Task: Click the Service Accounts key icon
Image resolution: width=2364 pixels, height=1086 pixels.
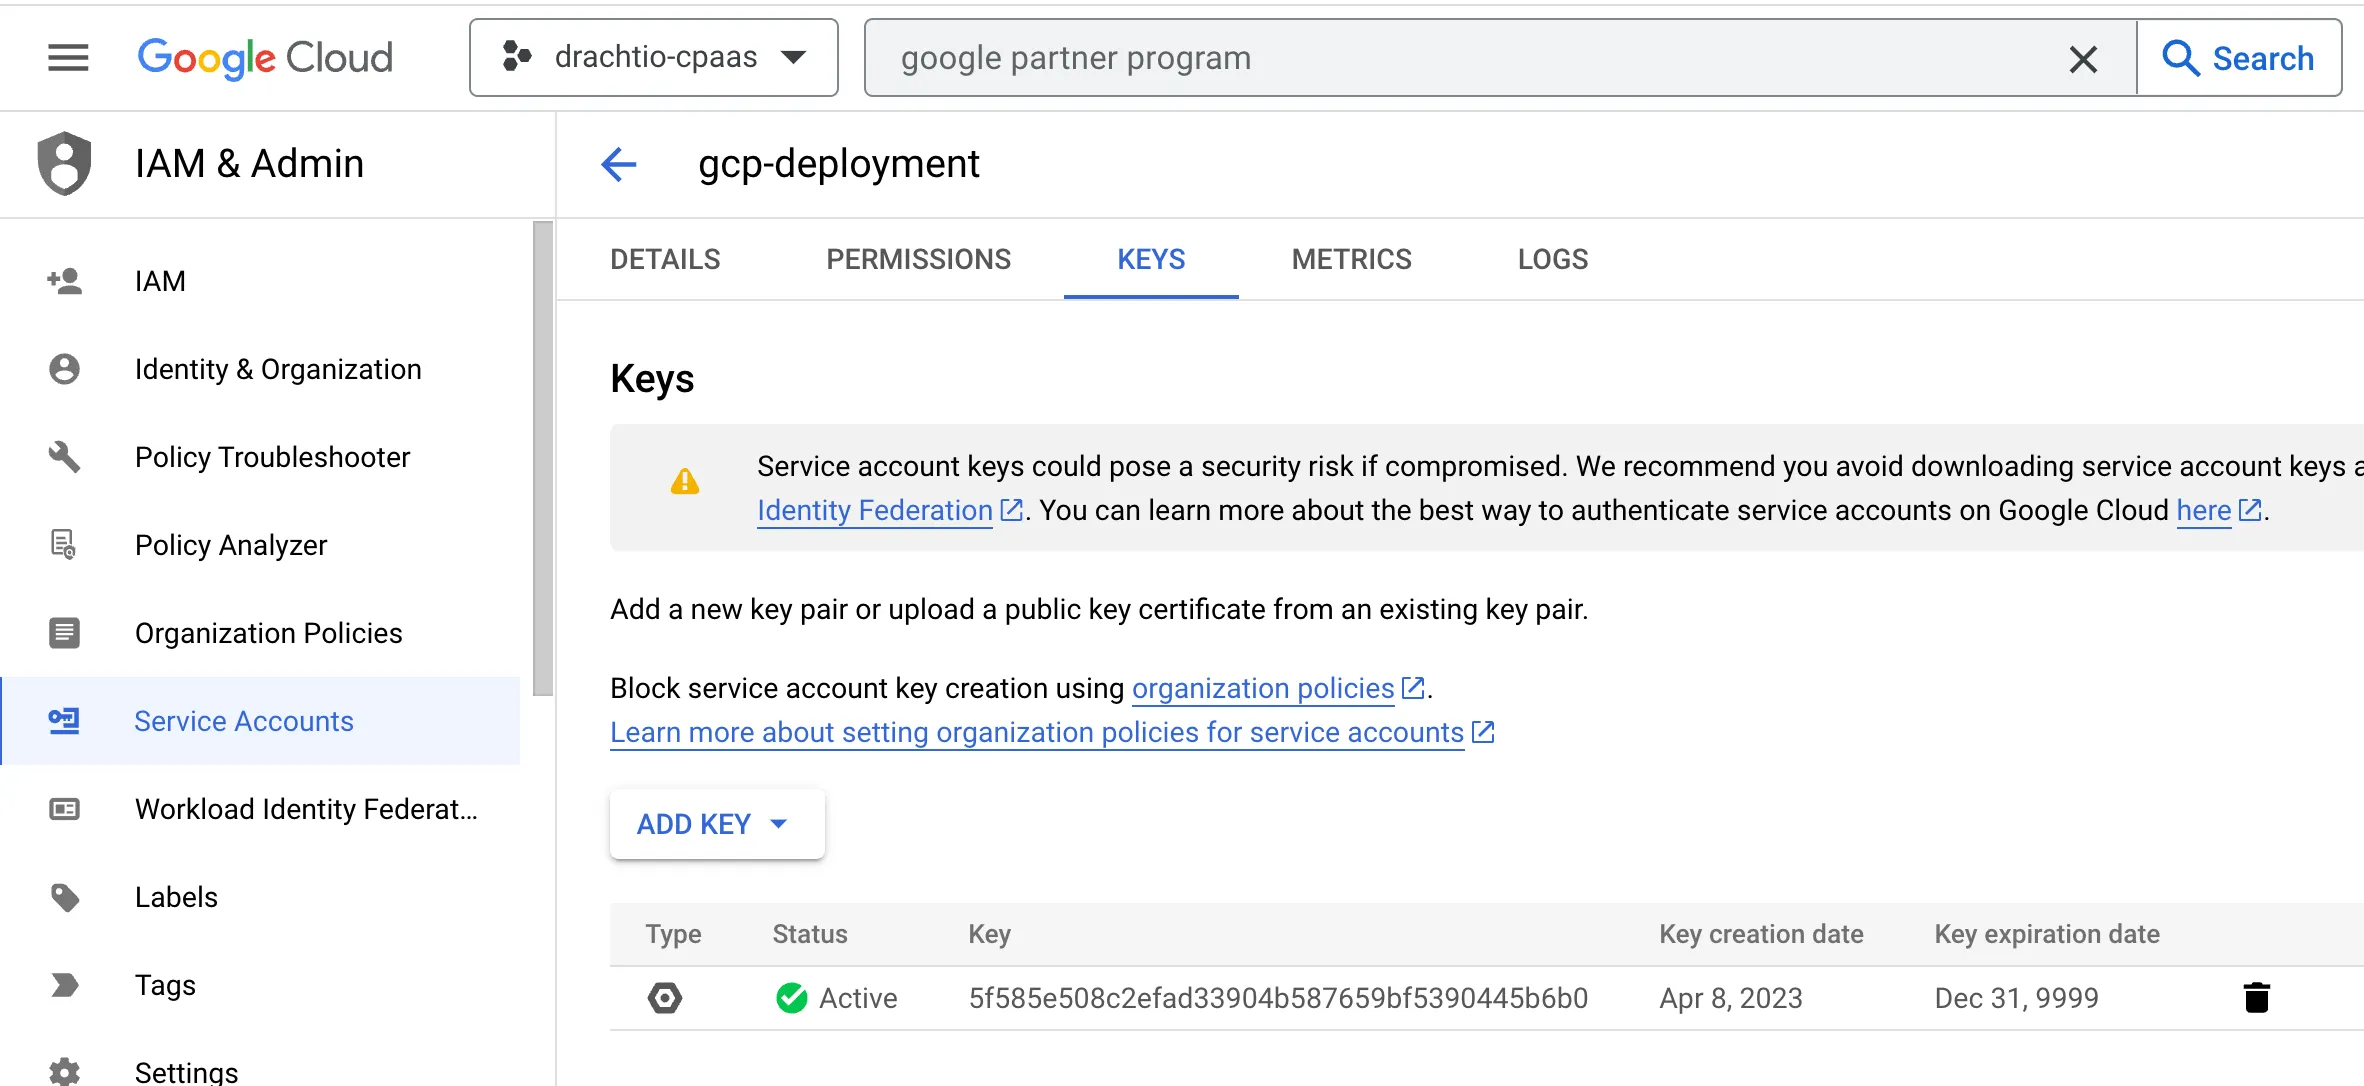Action: (x=65, y=721)
